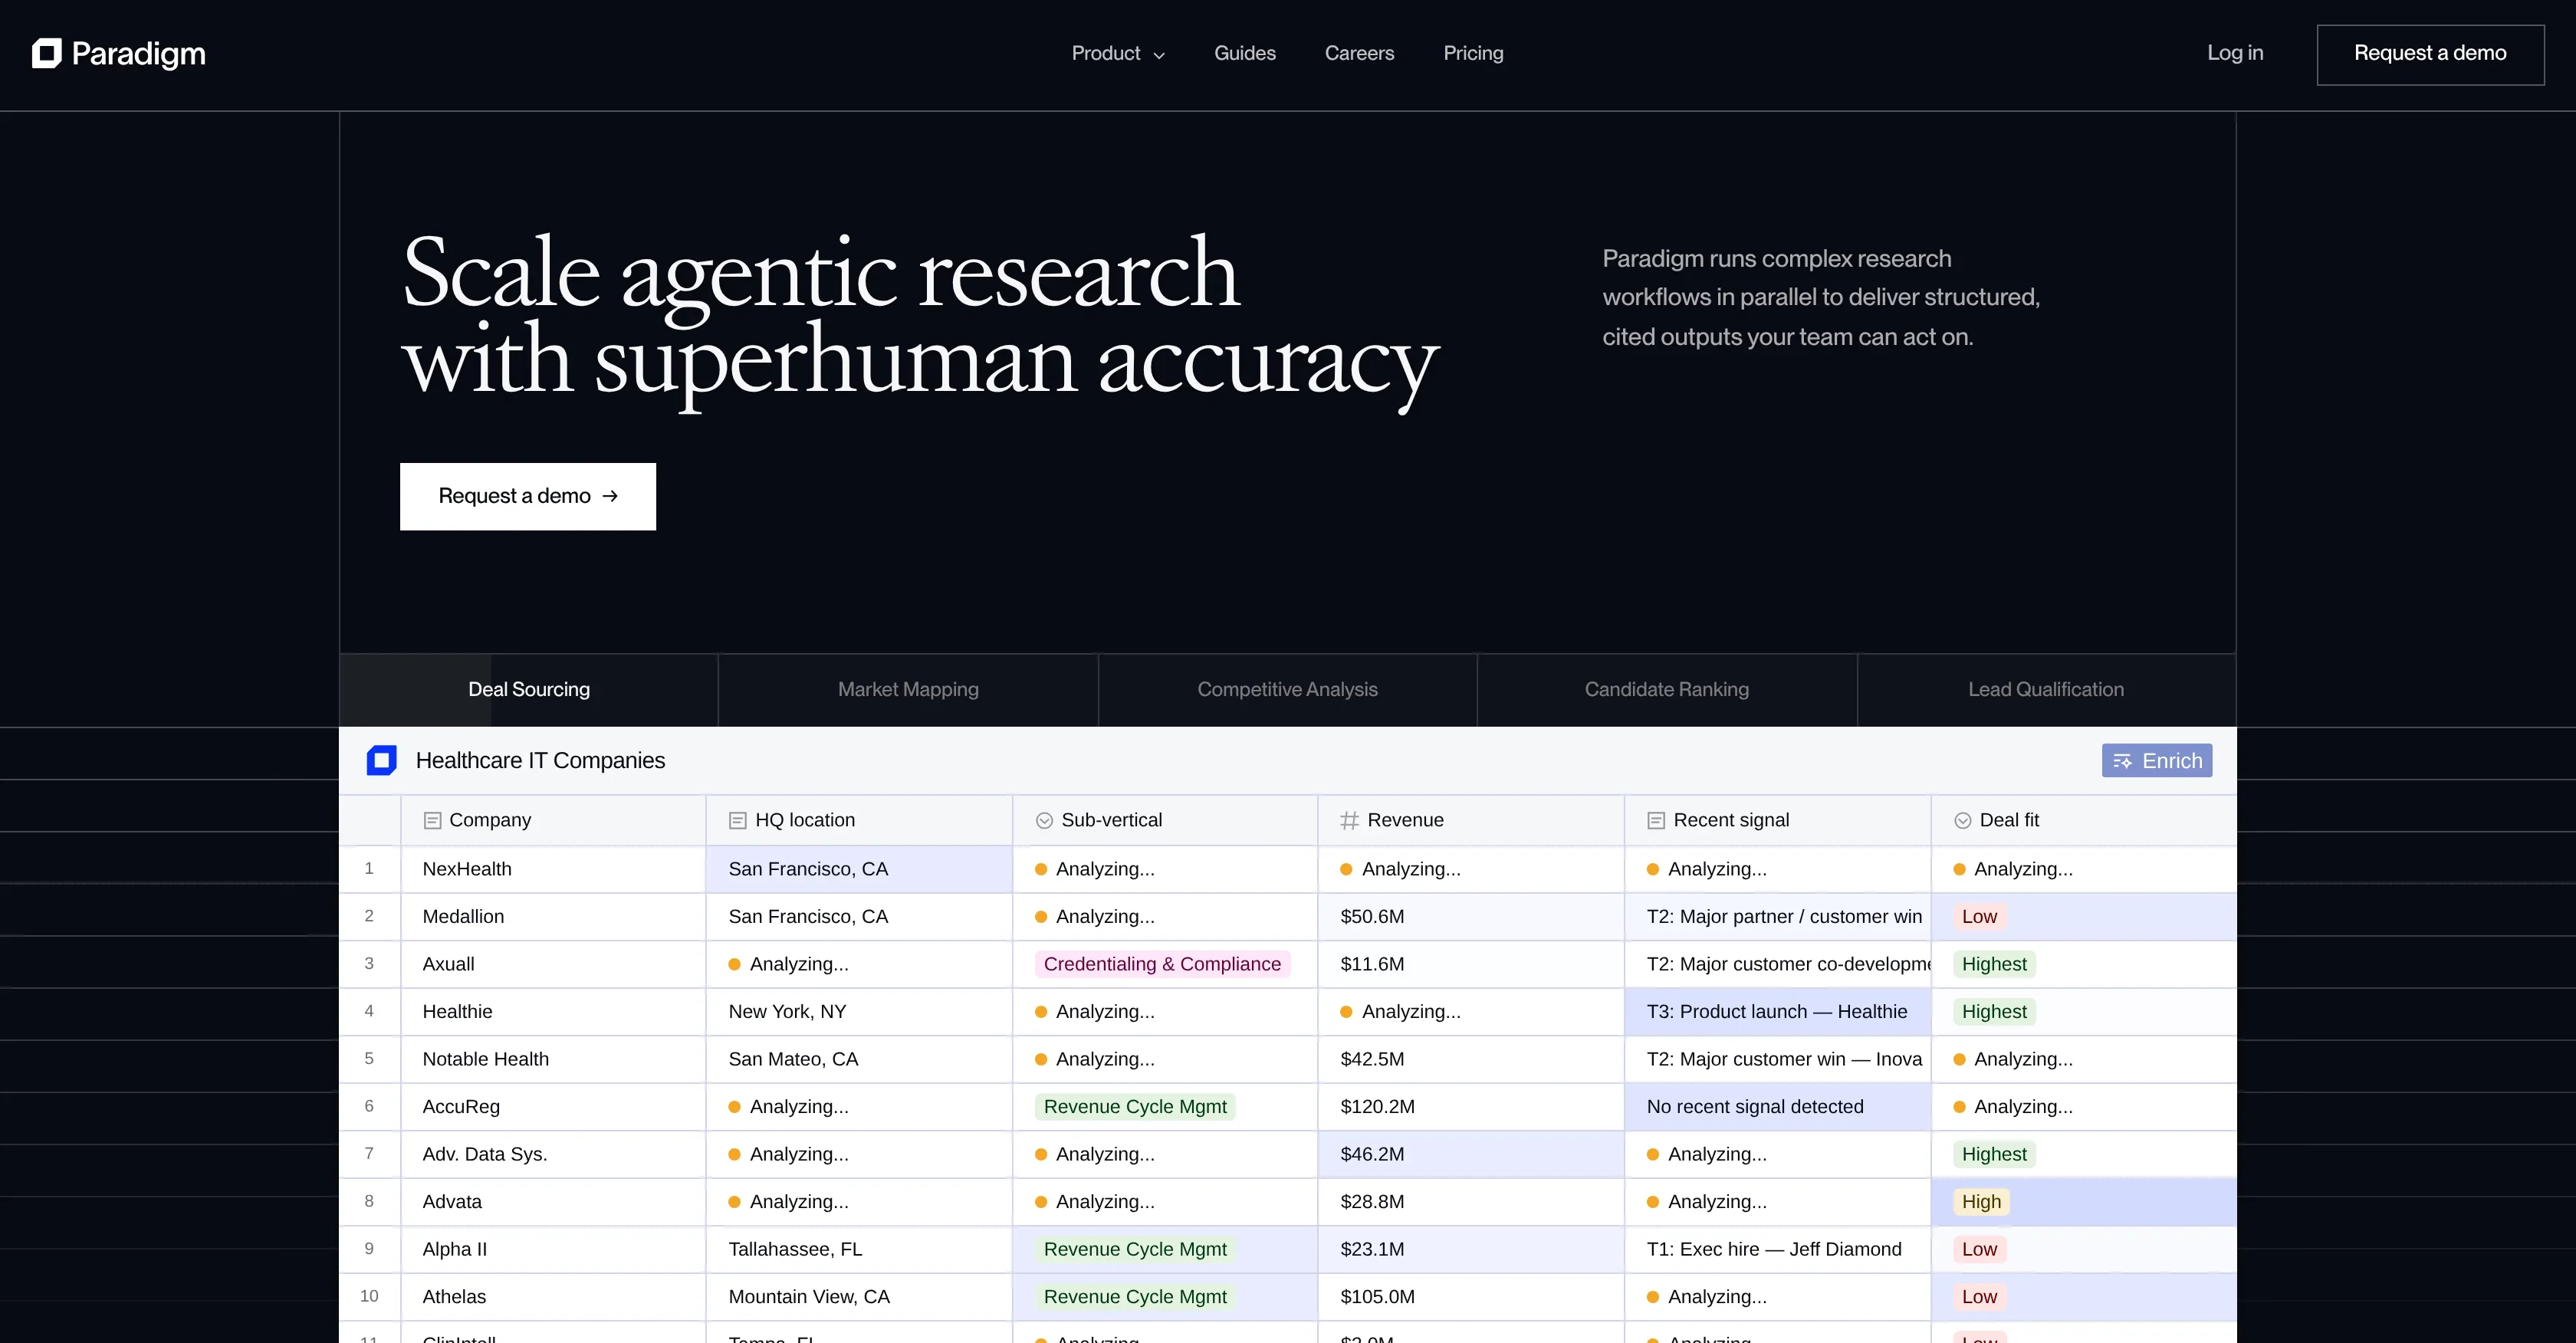Viewport: 2576px width, 1343px height.
Task: Click the Credentialing & Compliance tag
Action: click(1162, 964)
